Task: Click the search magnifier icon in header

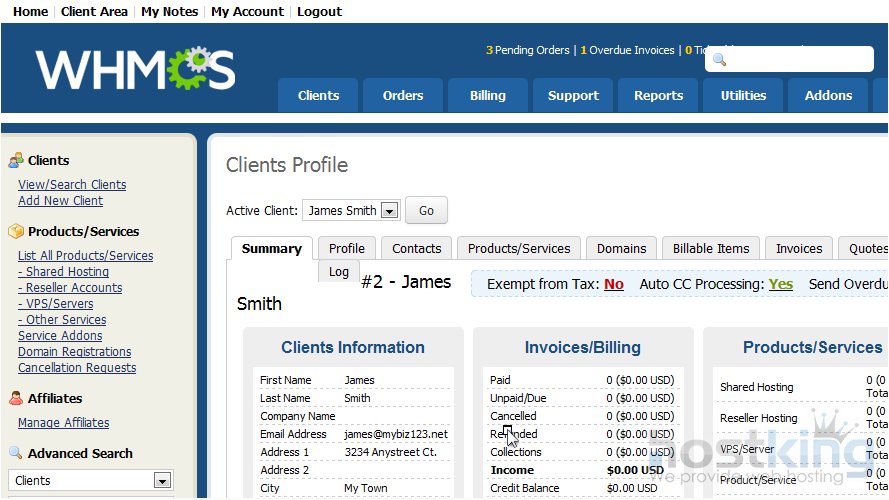Action: click(x=718, y=60)
